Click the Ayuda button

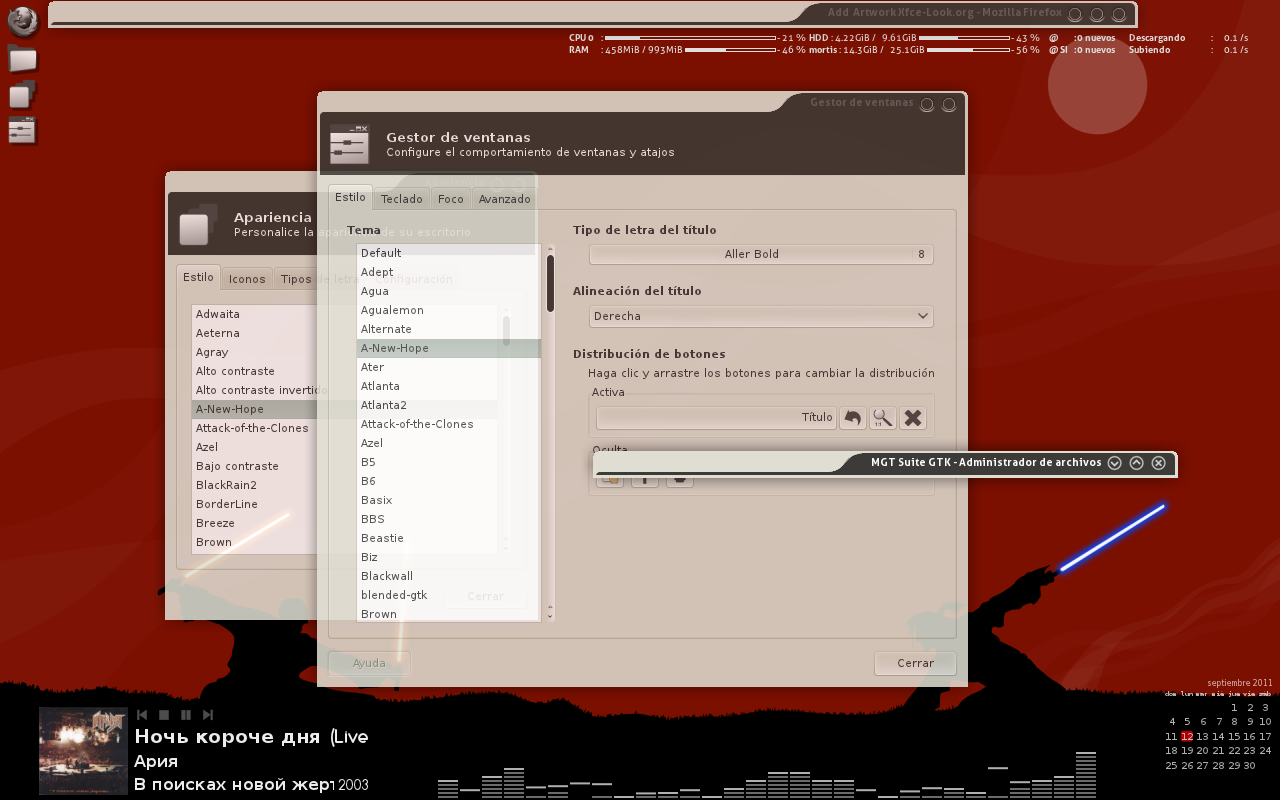(x=369, y=663)
